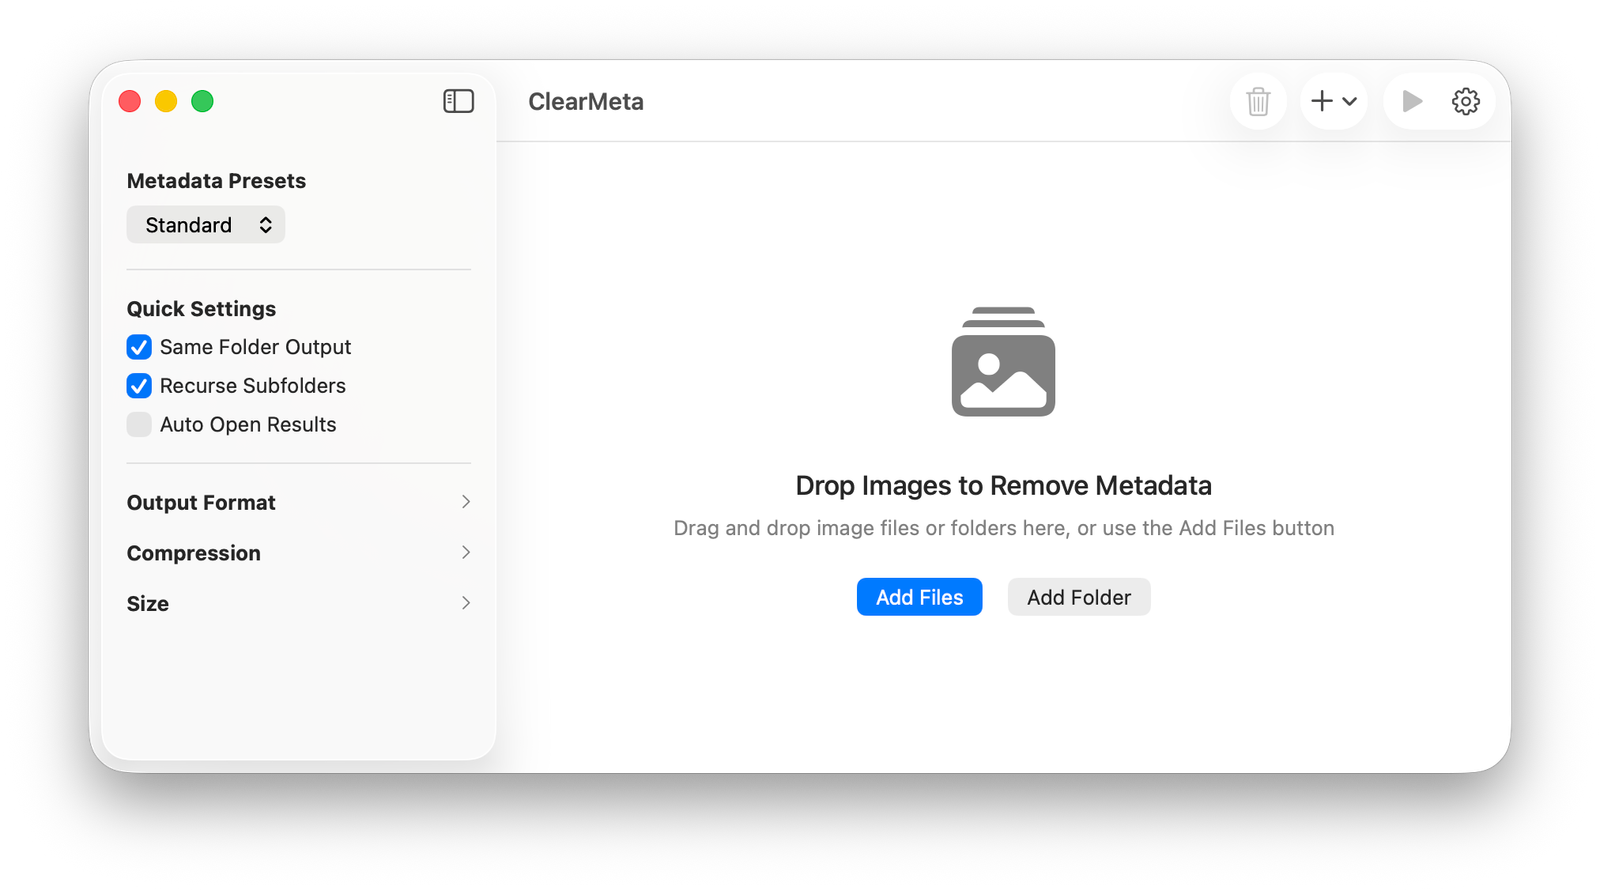Open settings via the gear icon
The width and height of the screenshot is (1600, 890).
[x=1466, y=101]
